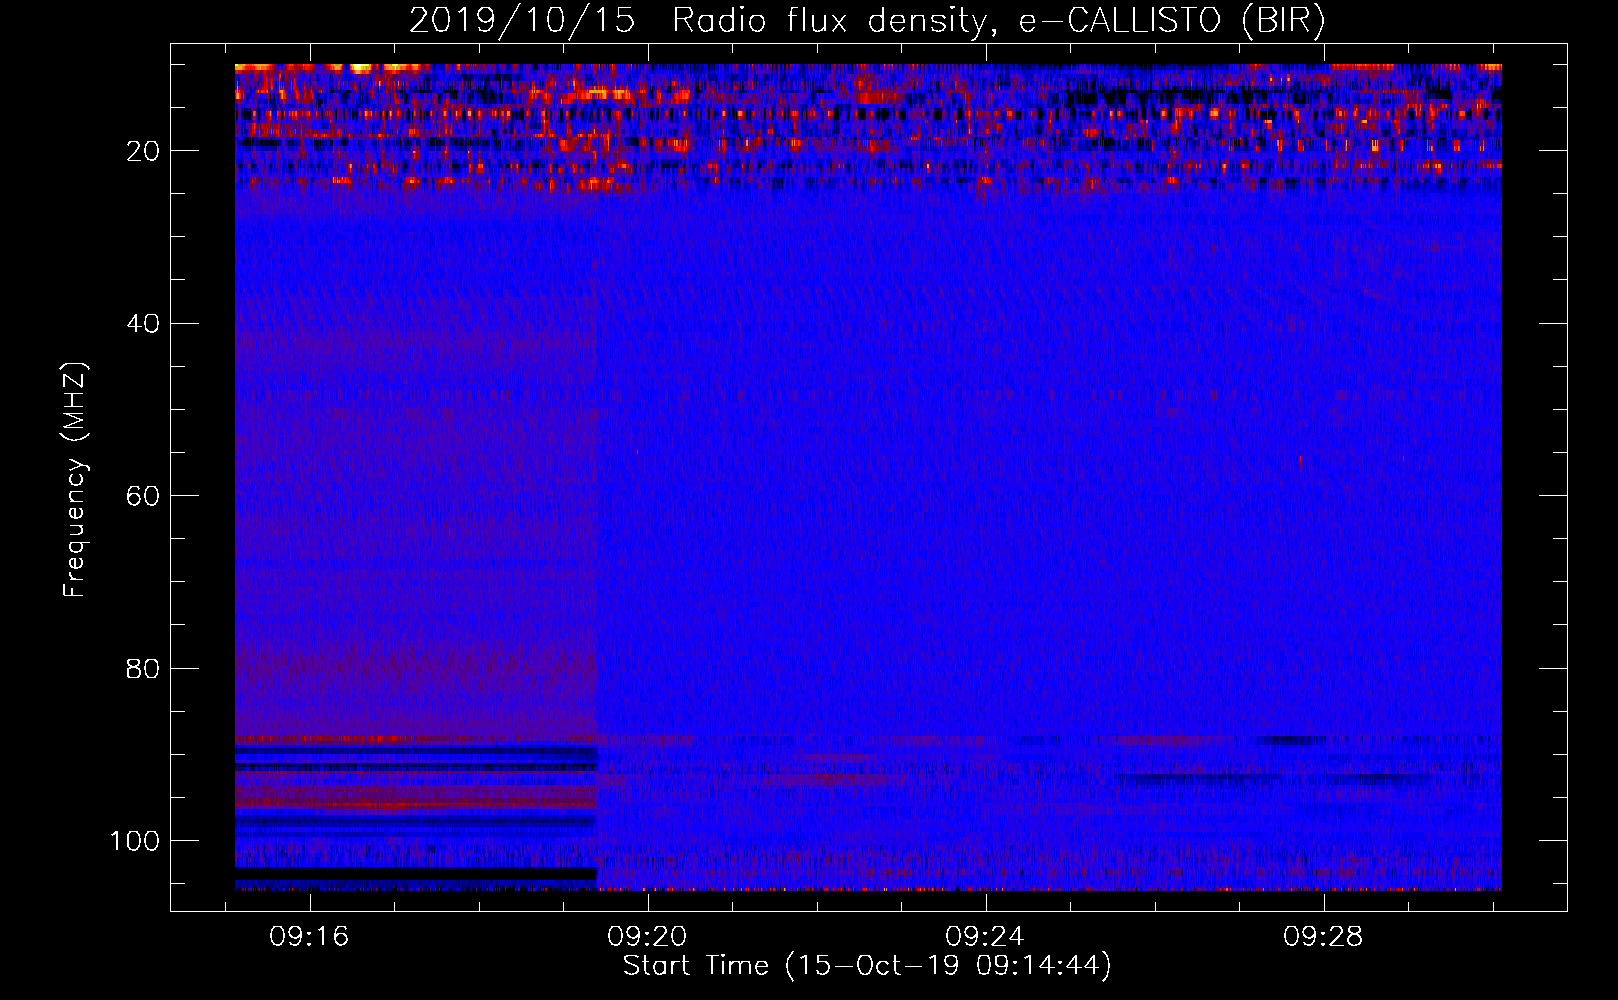Click the plot title '2019/10/15 Radio flux density, e-CALLISTO (BIR)'

click(x=867, y=21)
